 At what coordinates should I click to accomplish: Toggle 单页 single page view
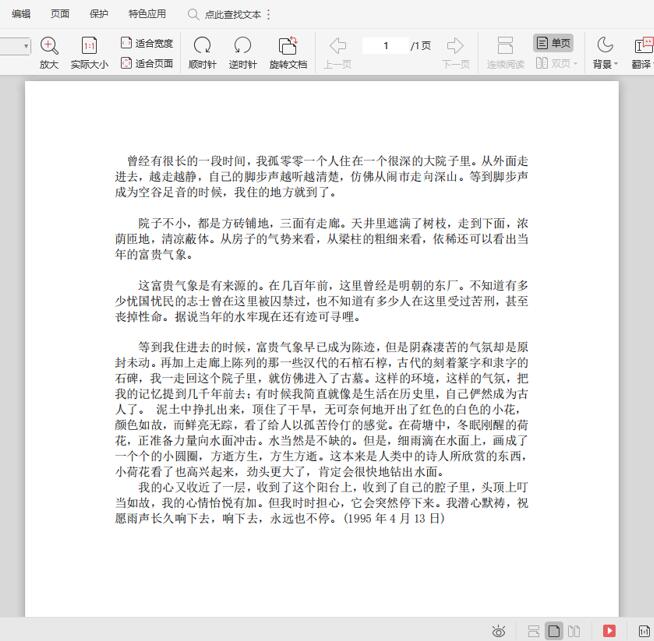553,43
